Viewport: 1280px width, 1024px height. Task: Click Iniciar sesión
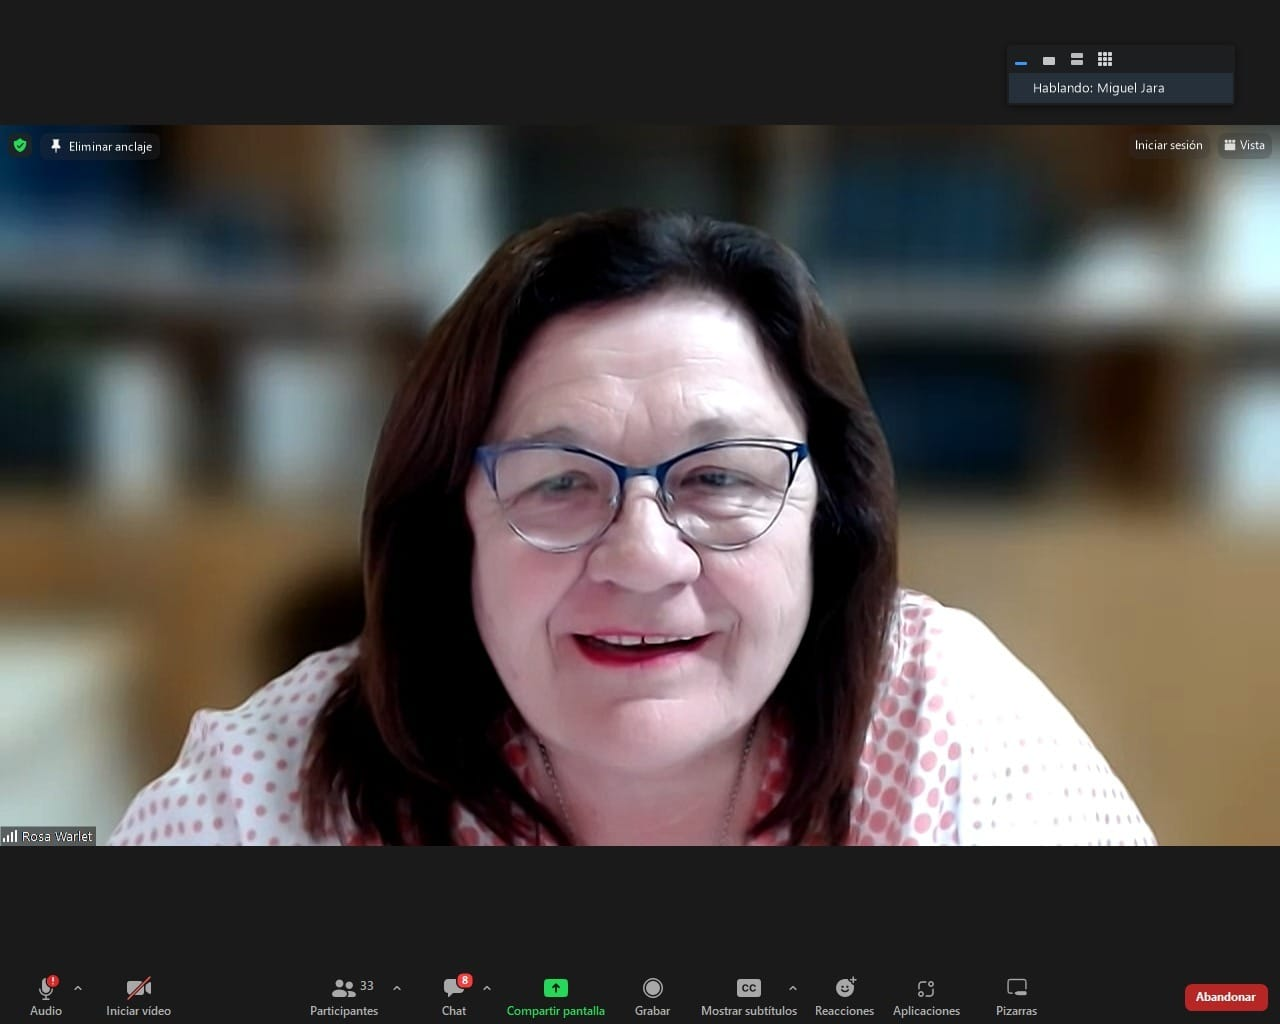1168,145
